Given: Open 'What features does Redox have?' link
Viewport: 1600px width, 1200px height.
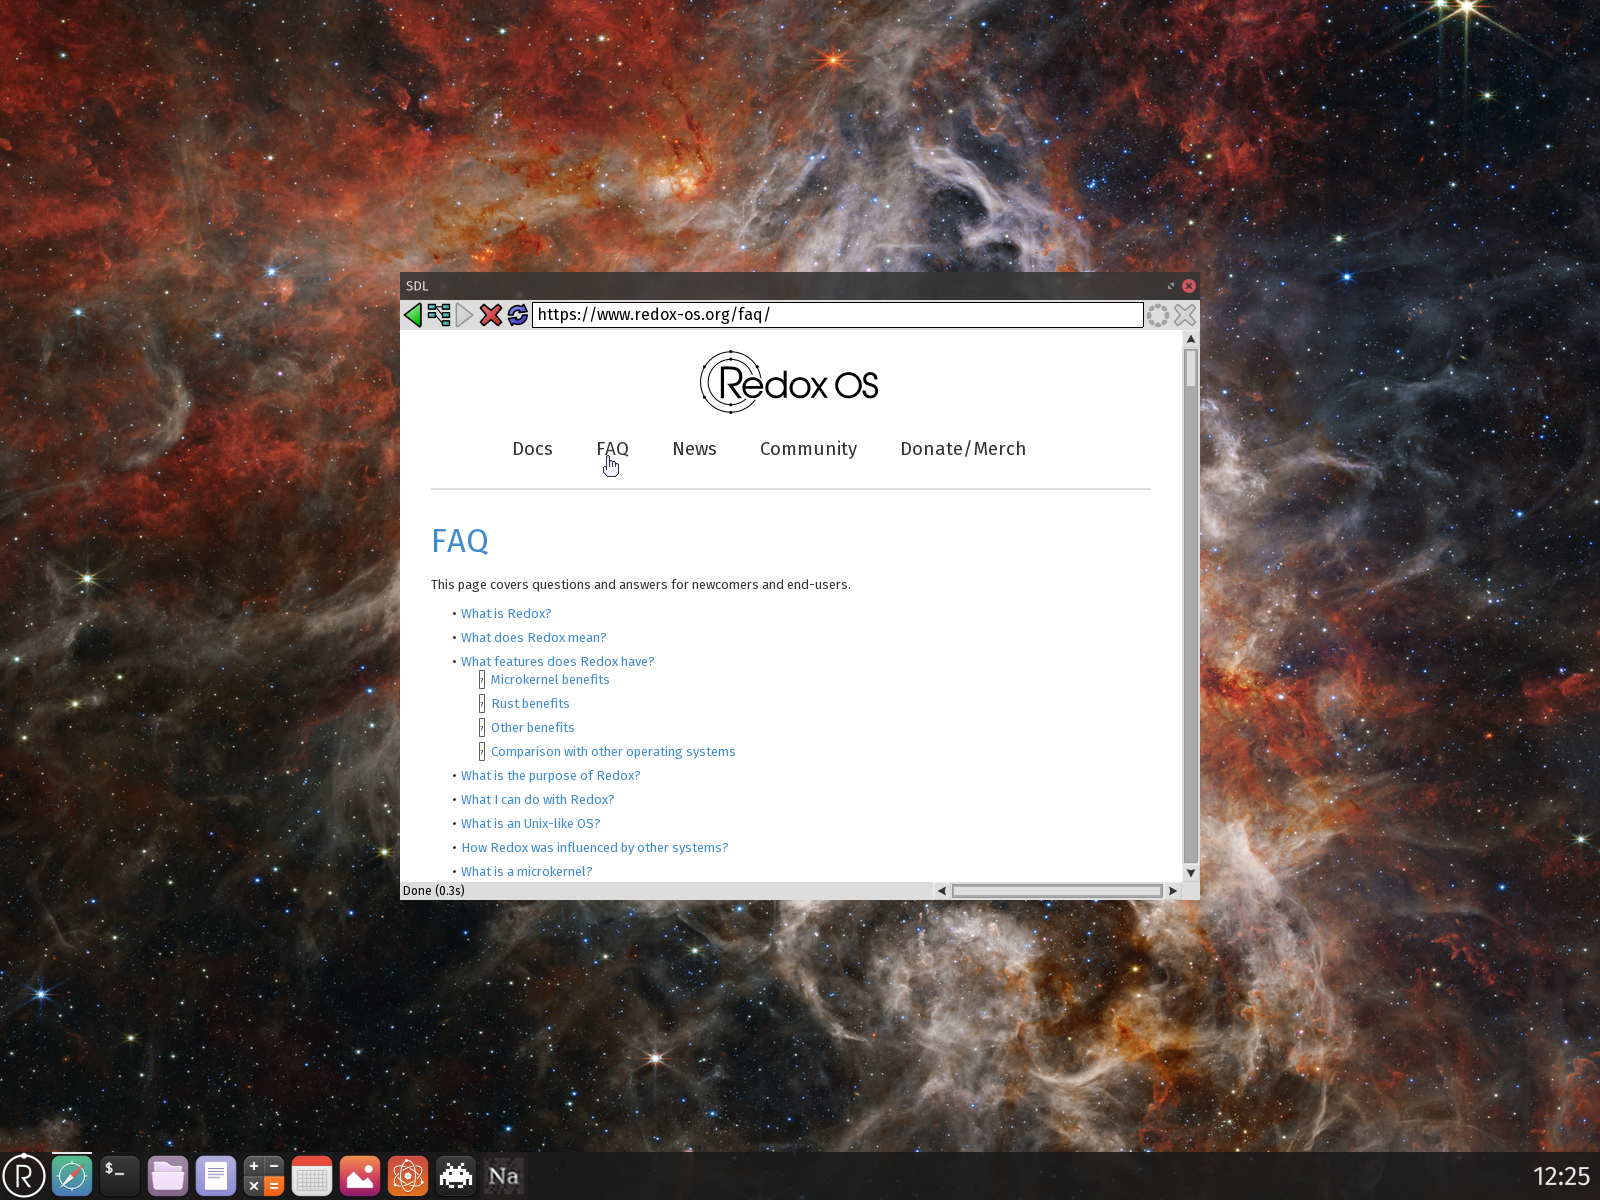Looking at the screenshot, I should pos(557,662).
